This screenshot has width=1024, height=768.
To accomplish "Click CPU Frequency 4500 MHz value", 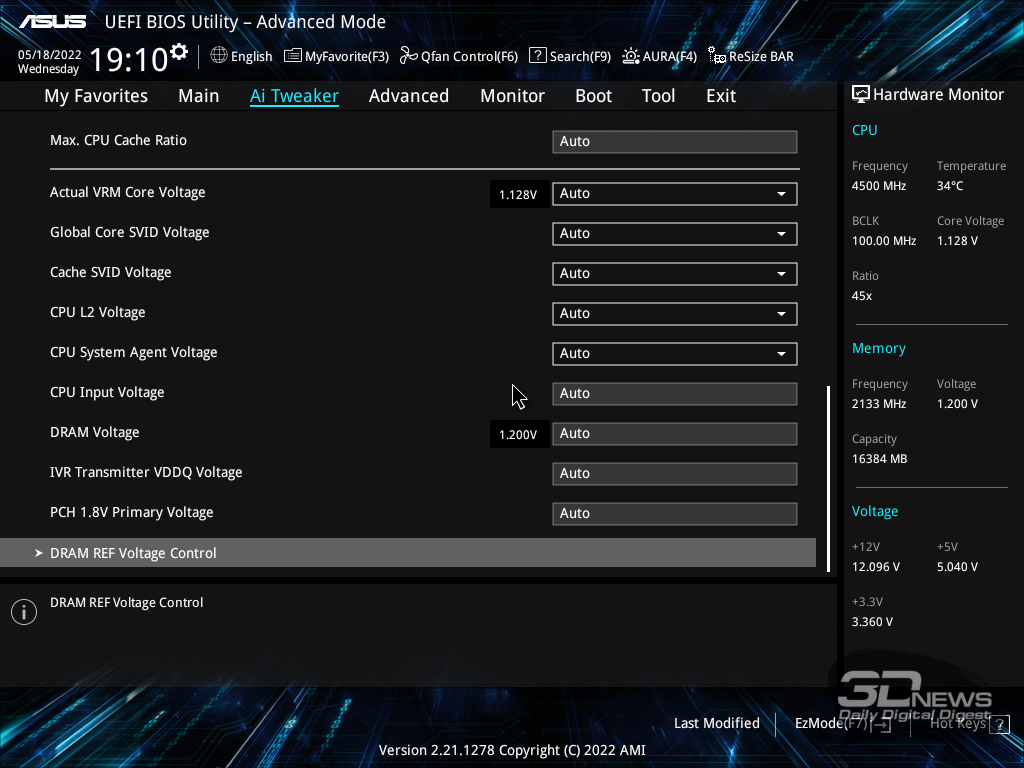I will [878, 185].
